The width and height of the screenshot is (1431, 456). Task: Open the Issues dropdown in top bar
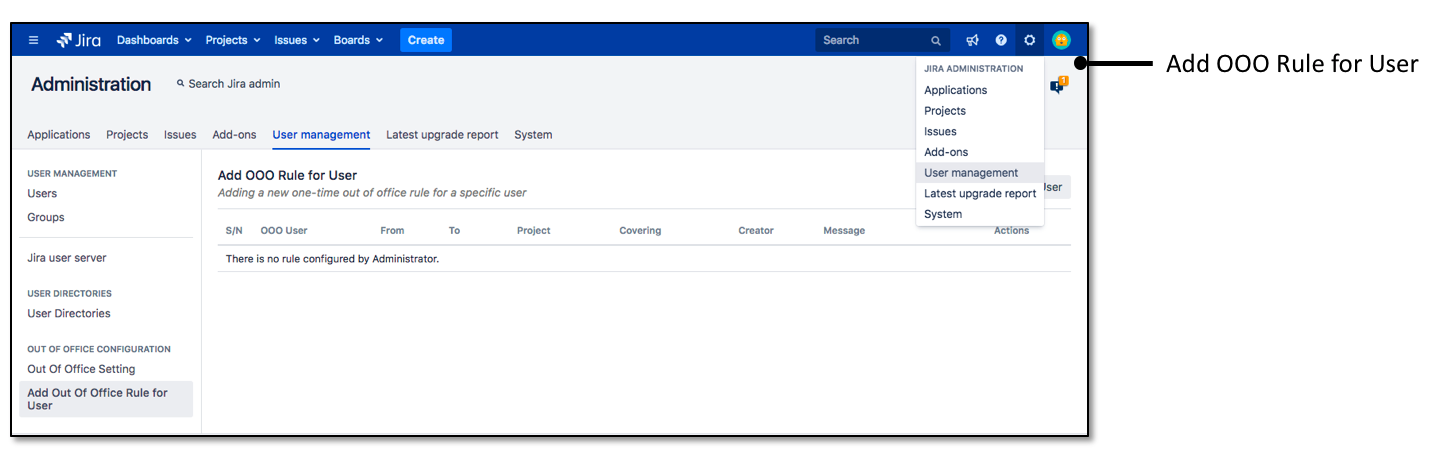(x=296, y=40)
